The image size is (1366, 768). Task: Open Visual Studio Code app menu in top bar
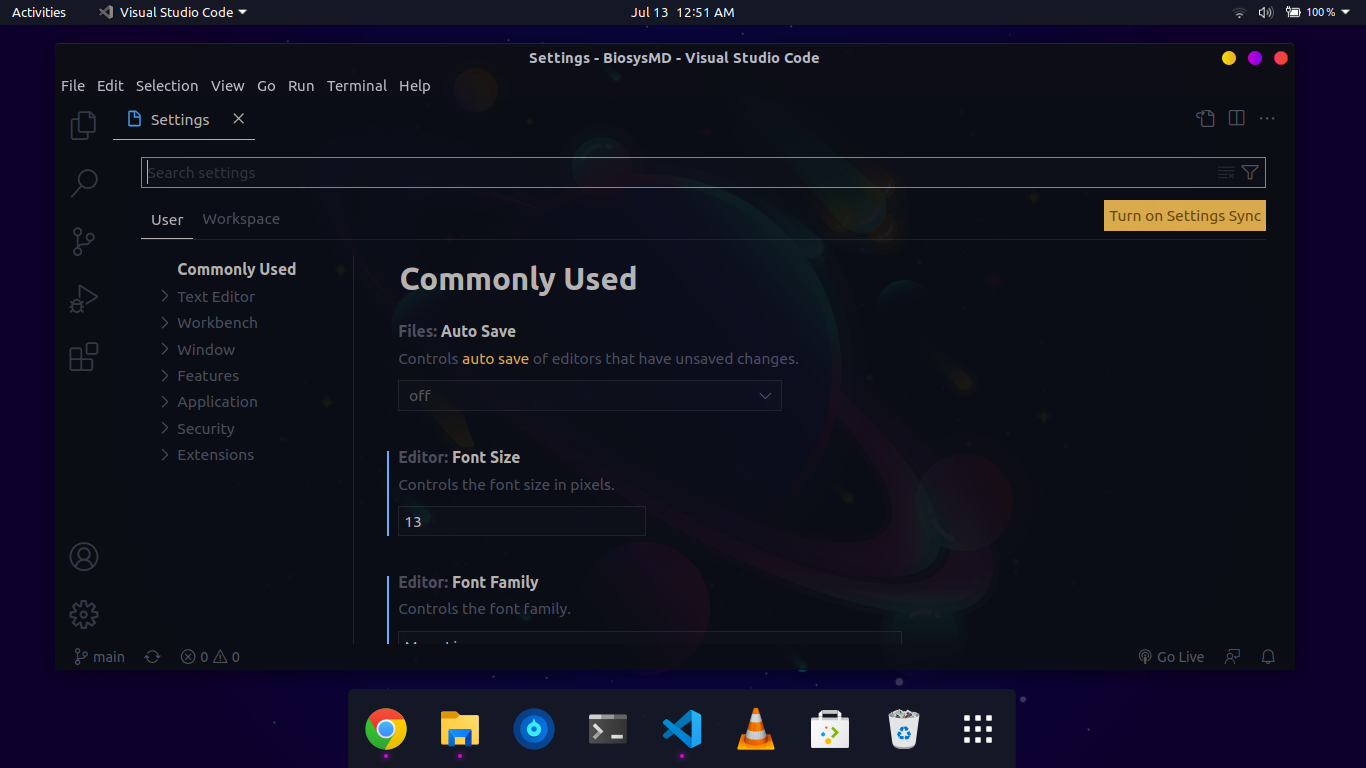pos(172,12)
